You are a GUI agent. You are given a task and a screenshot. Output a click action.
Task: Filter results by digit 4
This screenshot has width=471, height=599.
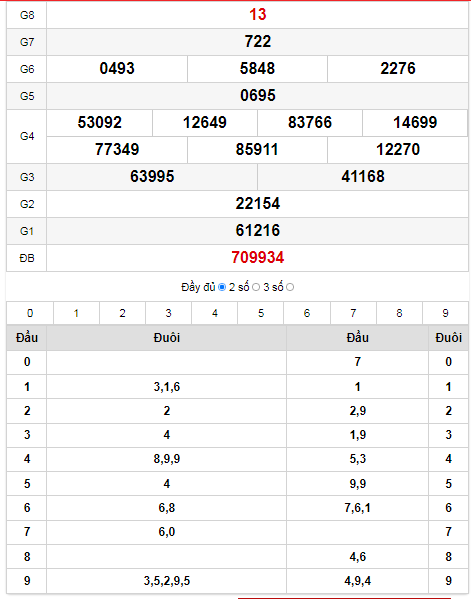(x=215, y=313)
